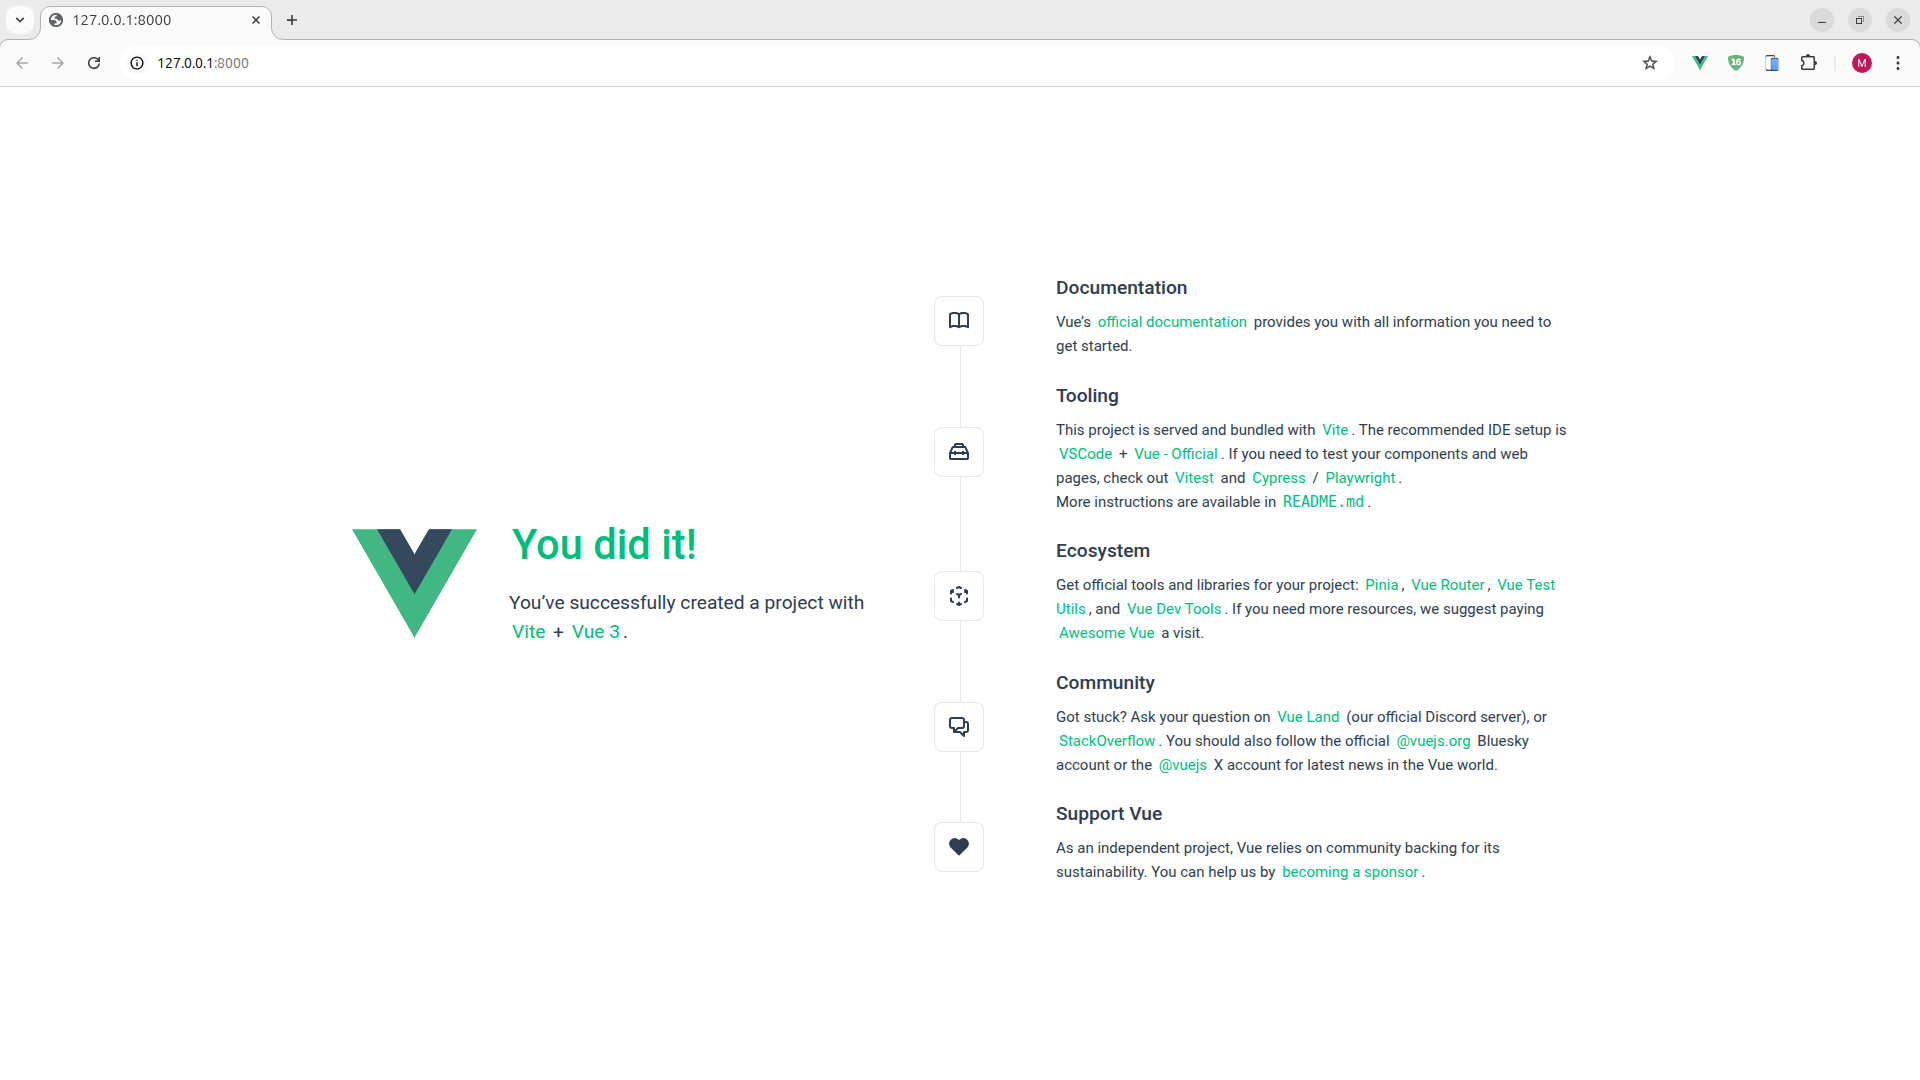1920x1080 pixels.
Task: Click the Tooling toolbox icon
Action: 958,452
